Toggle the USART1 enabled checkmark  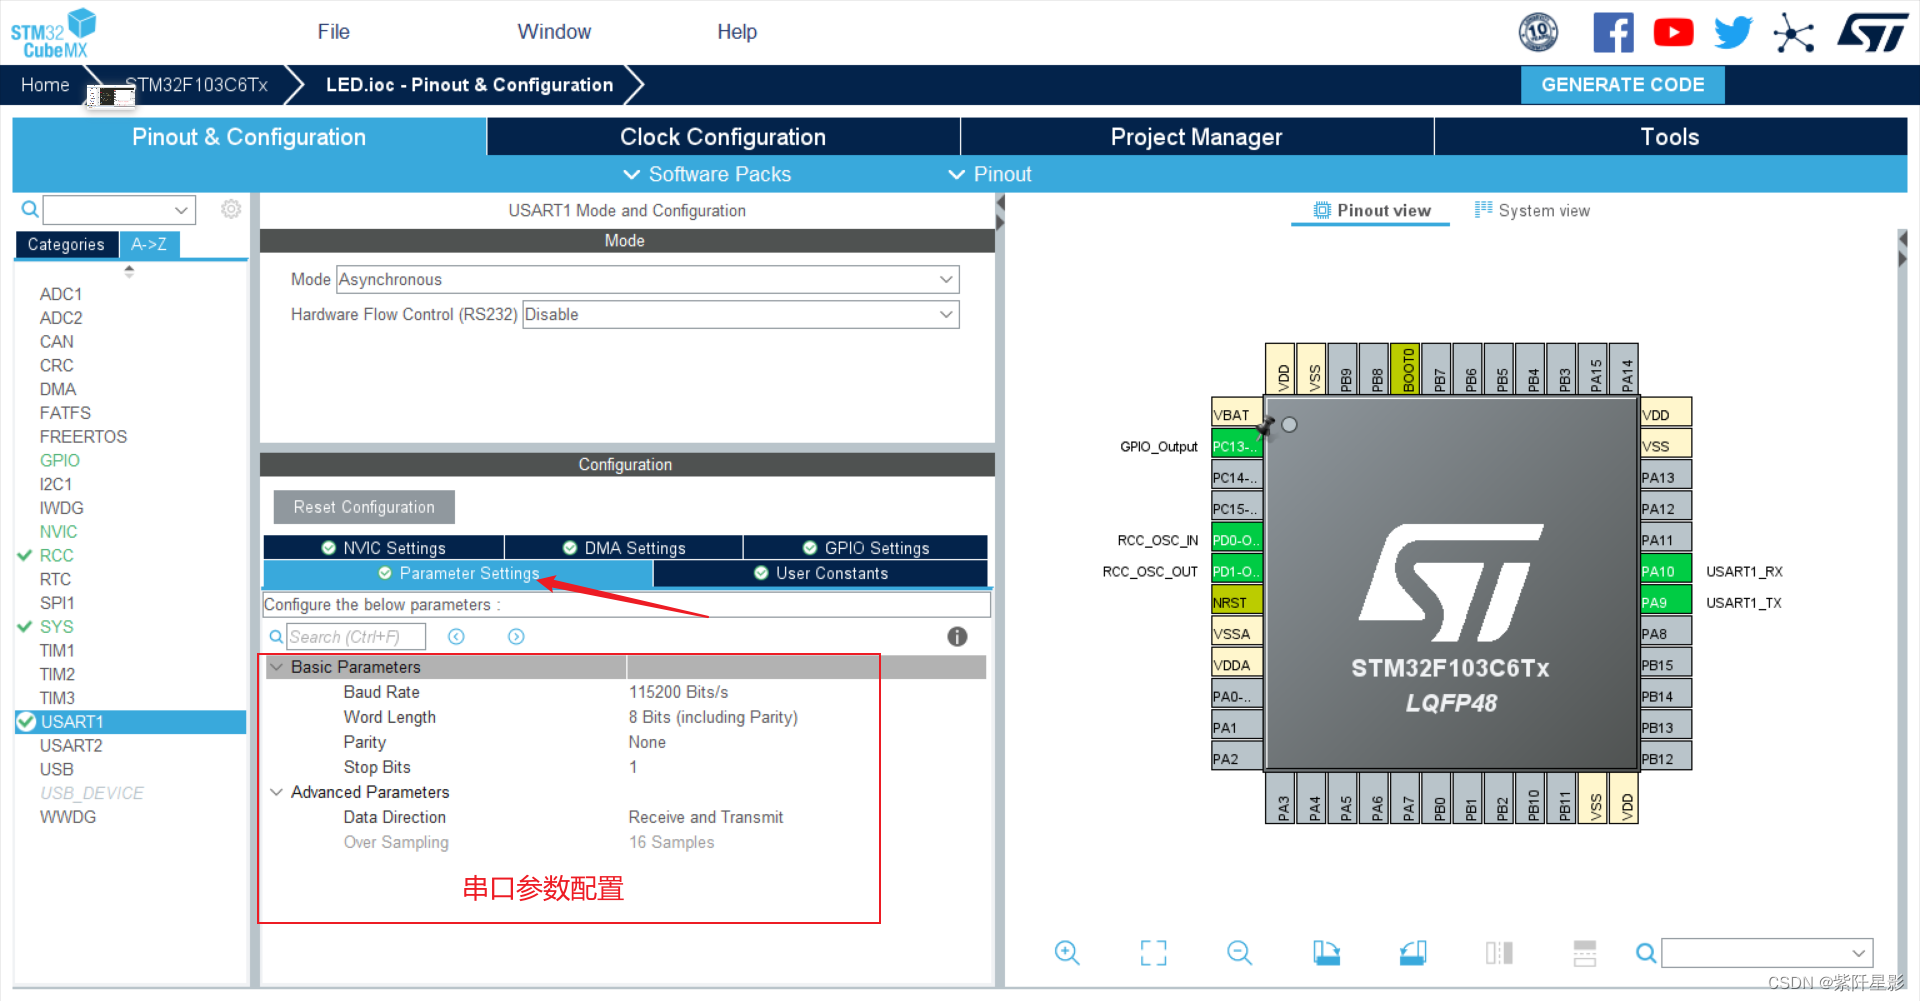tap(26, 722)
